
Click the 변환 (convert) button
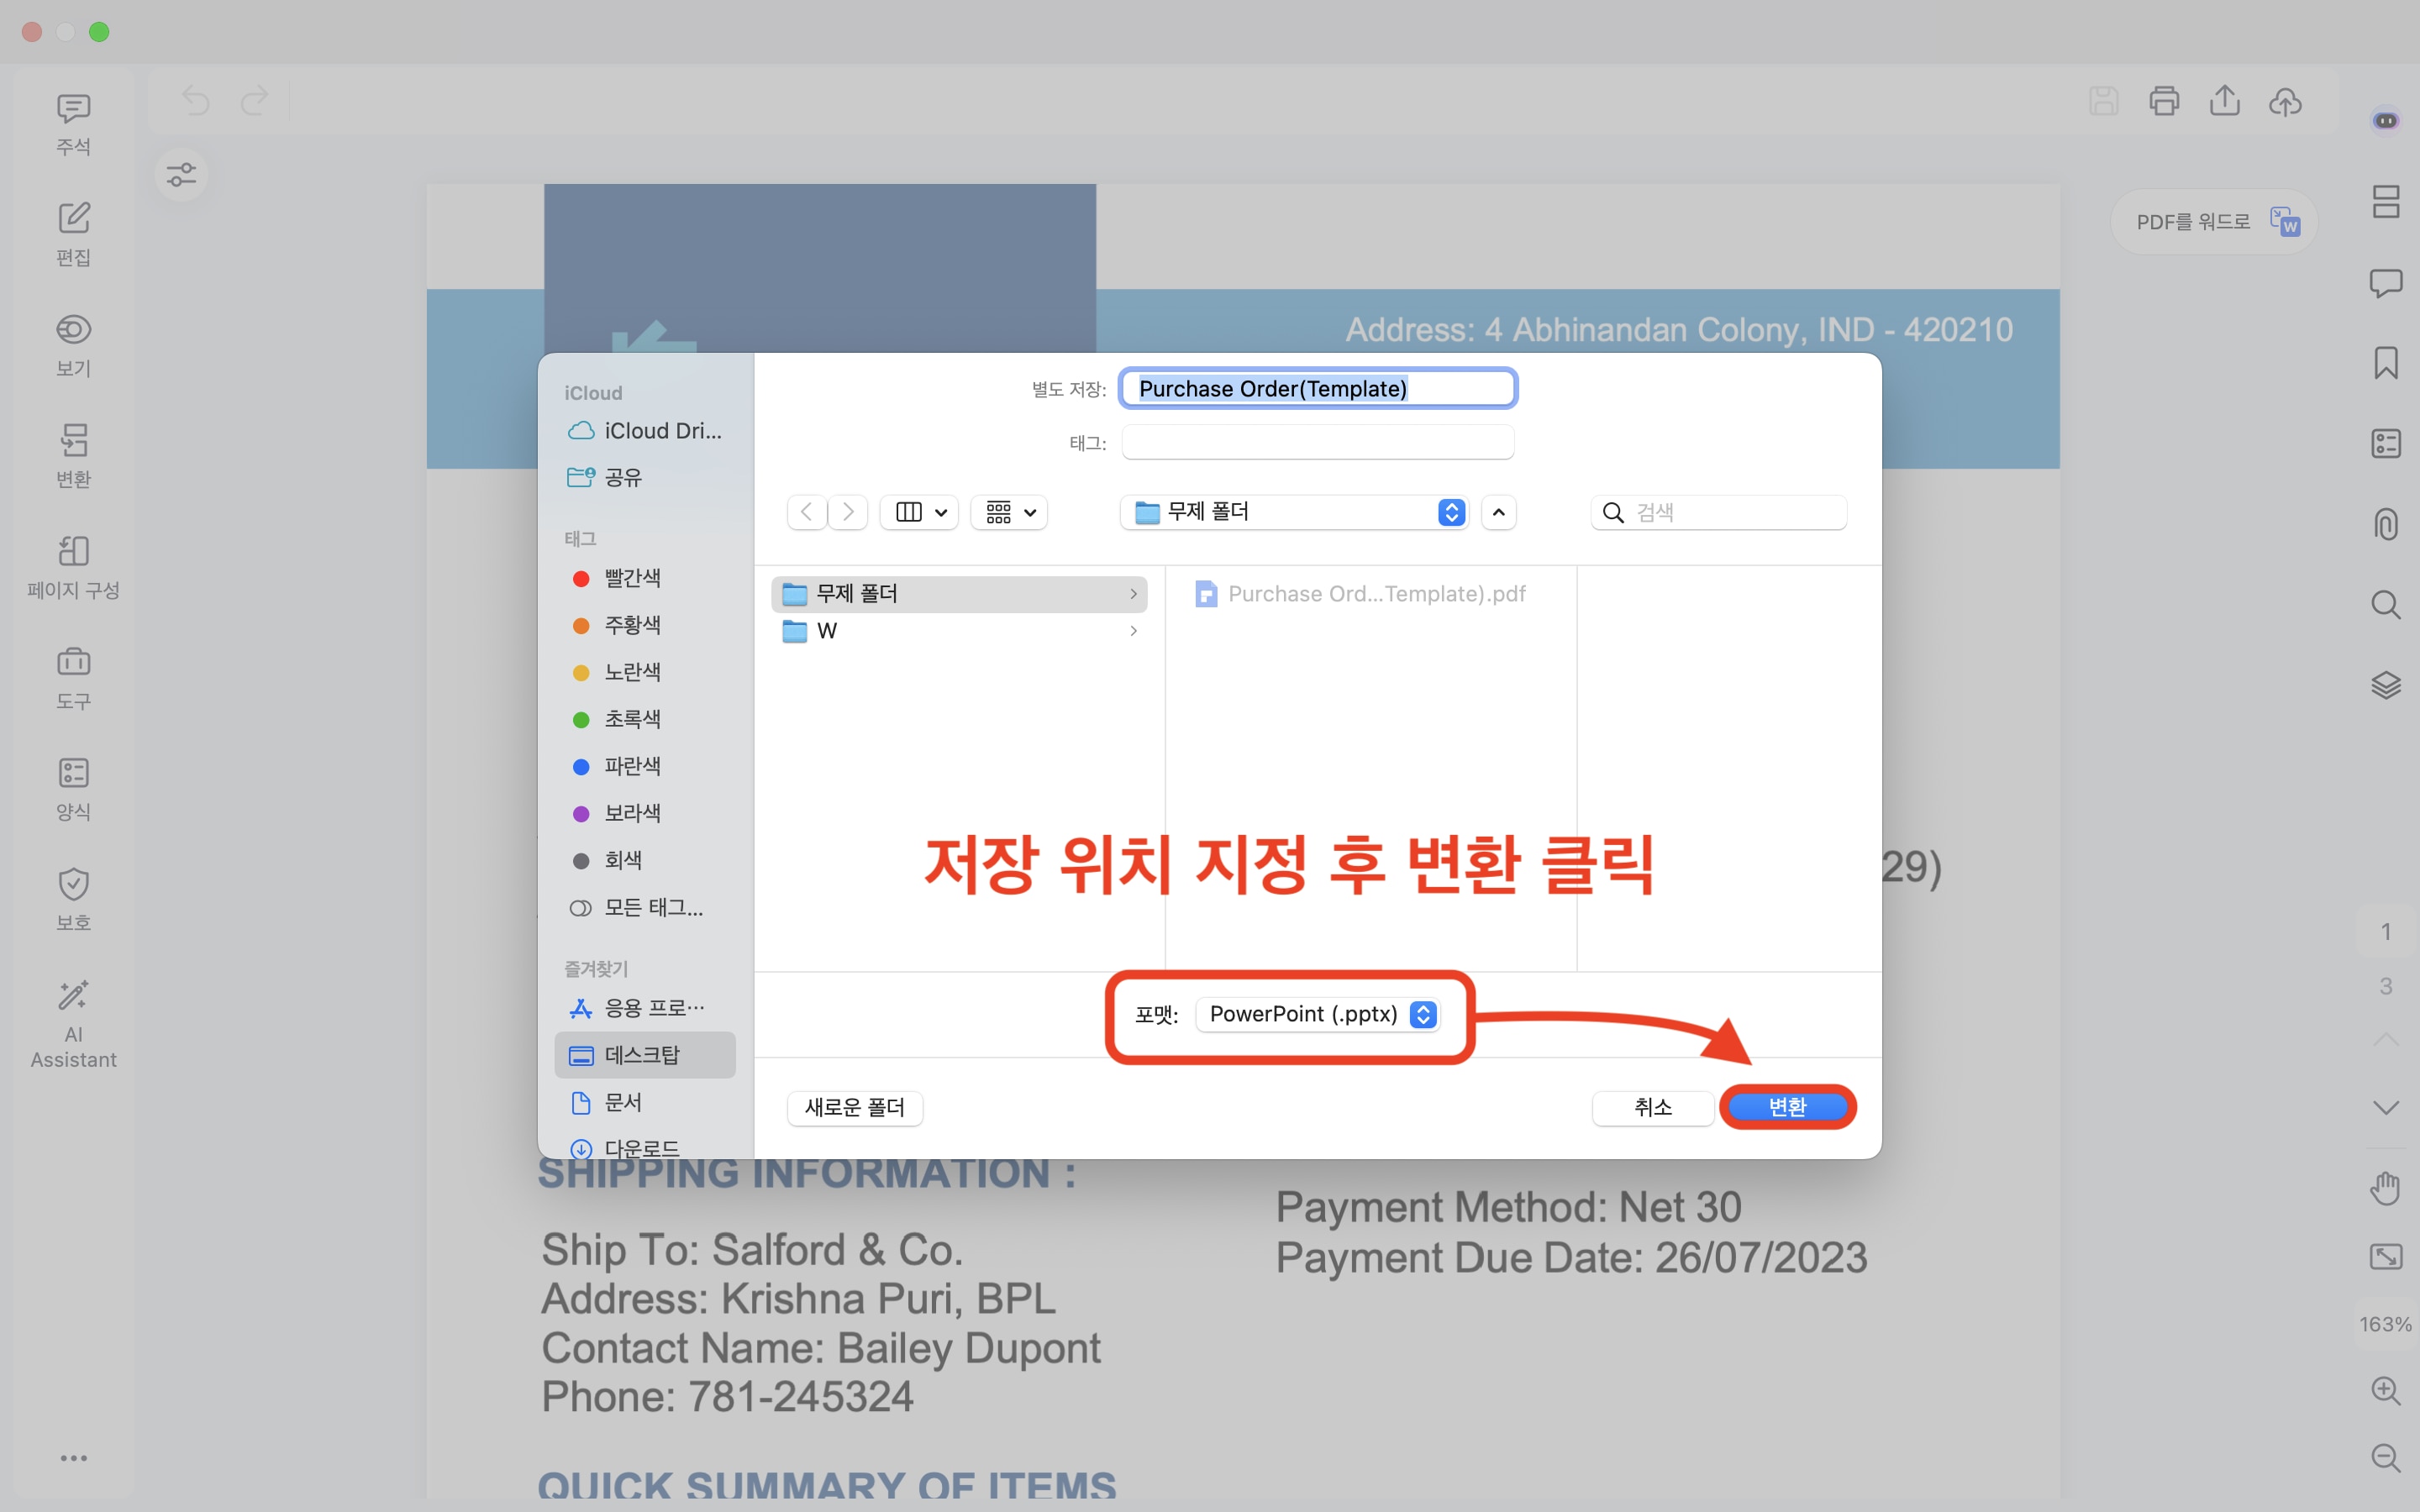(x=1787, y=1107)
